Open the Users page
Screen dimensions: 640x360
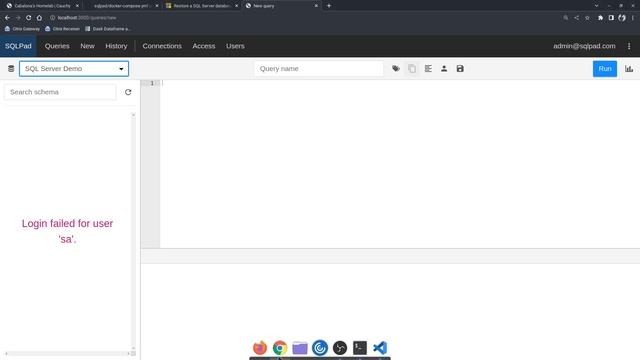coord(236,46)
